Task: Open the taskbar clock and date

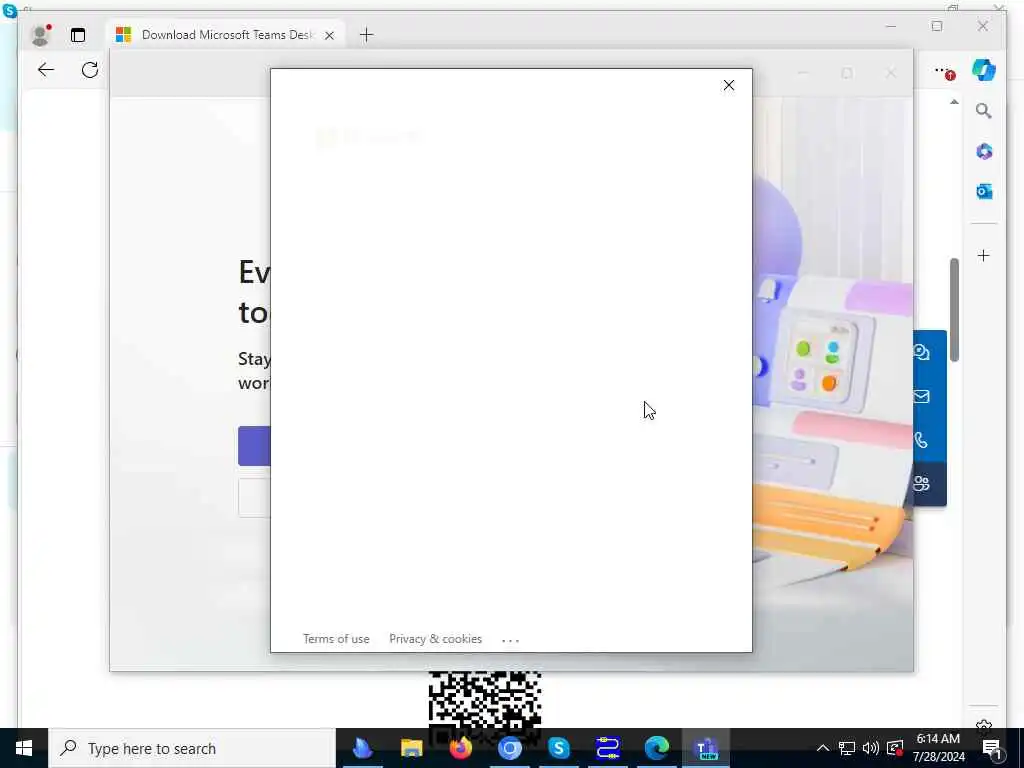Action: click(x=938, y=748)
